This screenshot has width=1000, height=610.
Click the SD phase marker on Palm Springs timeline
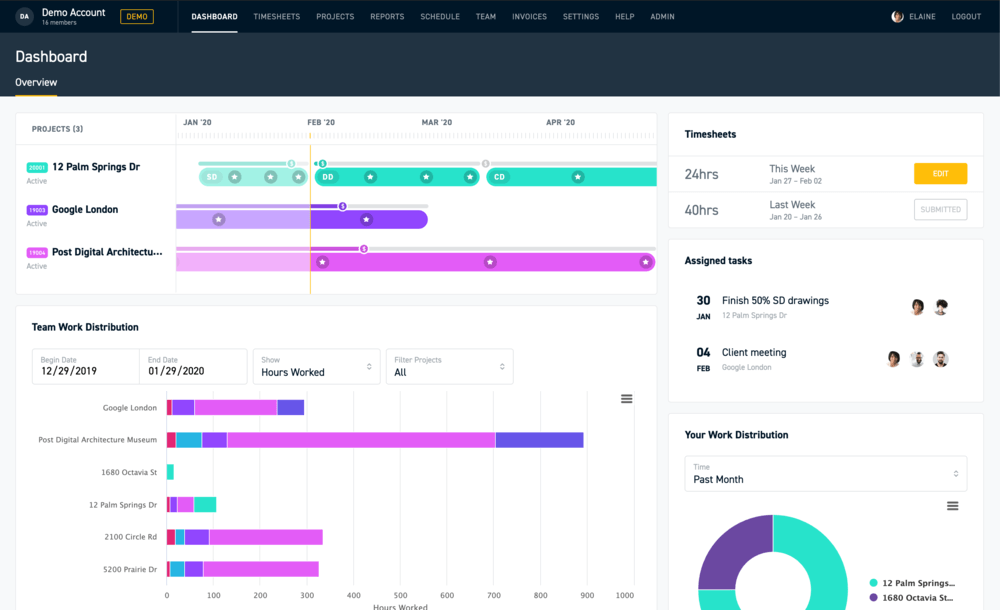[212, 176]
